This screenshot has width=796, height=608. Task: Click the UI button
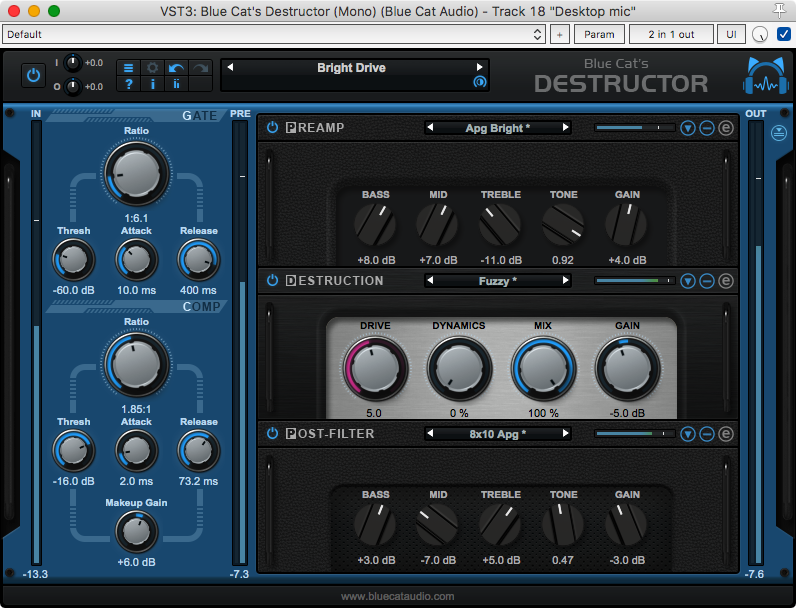click(x=731, y=35)
